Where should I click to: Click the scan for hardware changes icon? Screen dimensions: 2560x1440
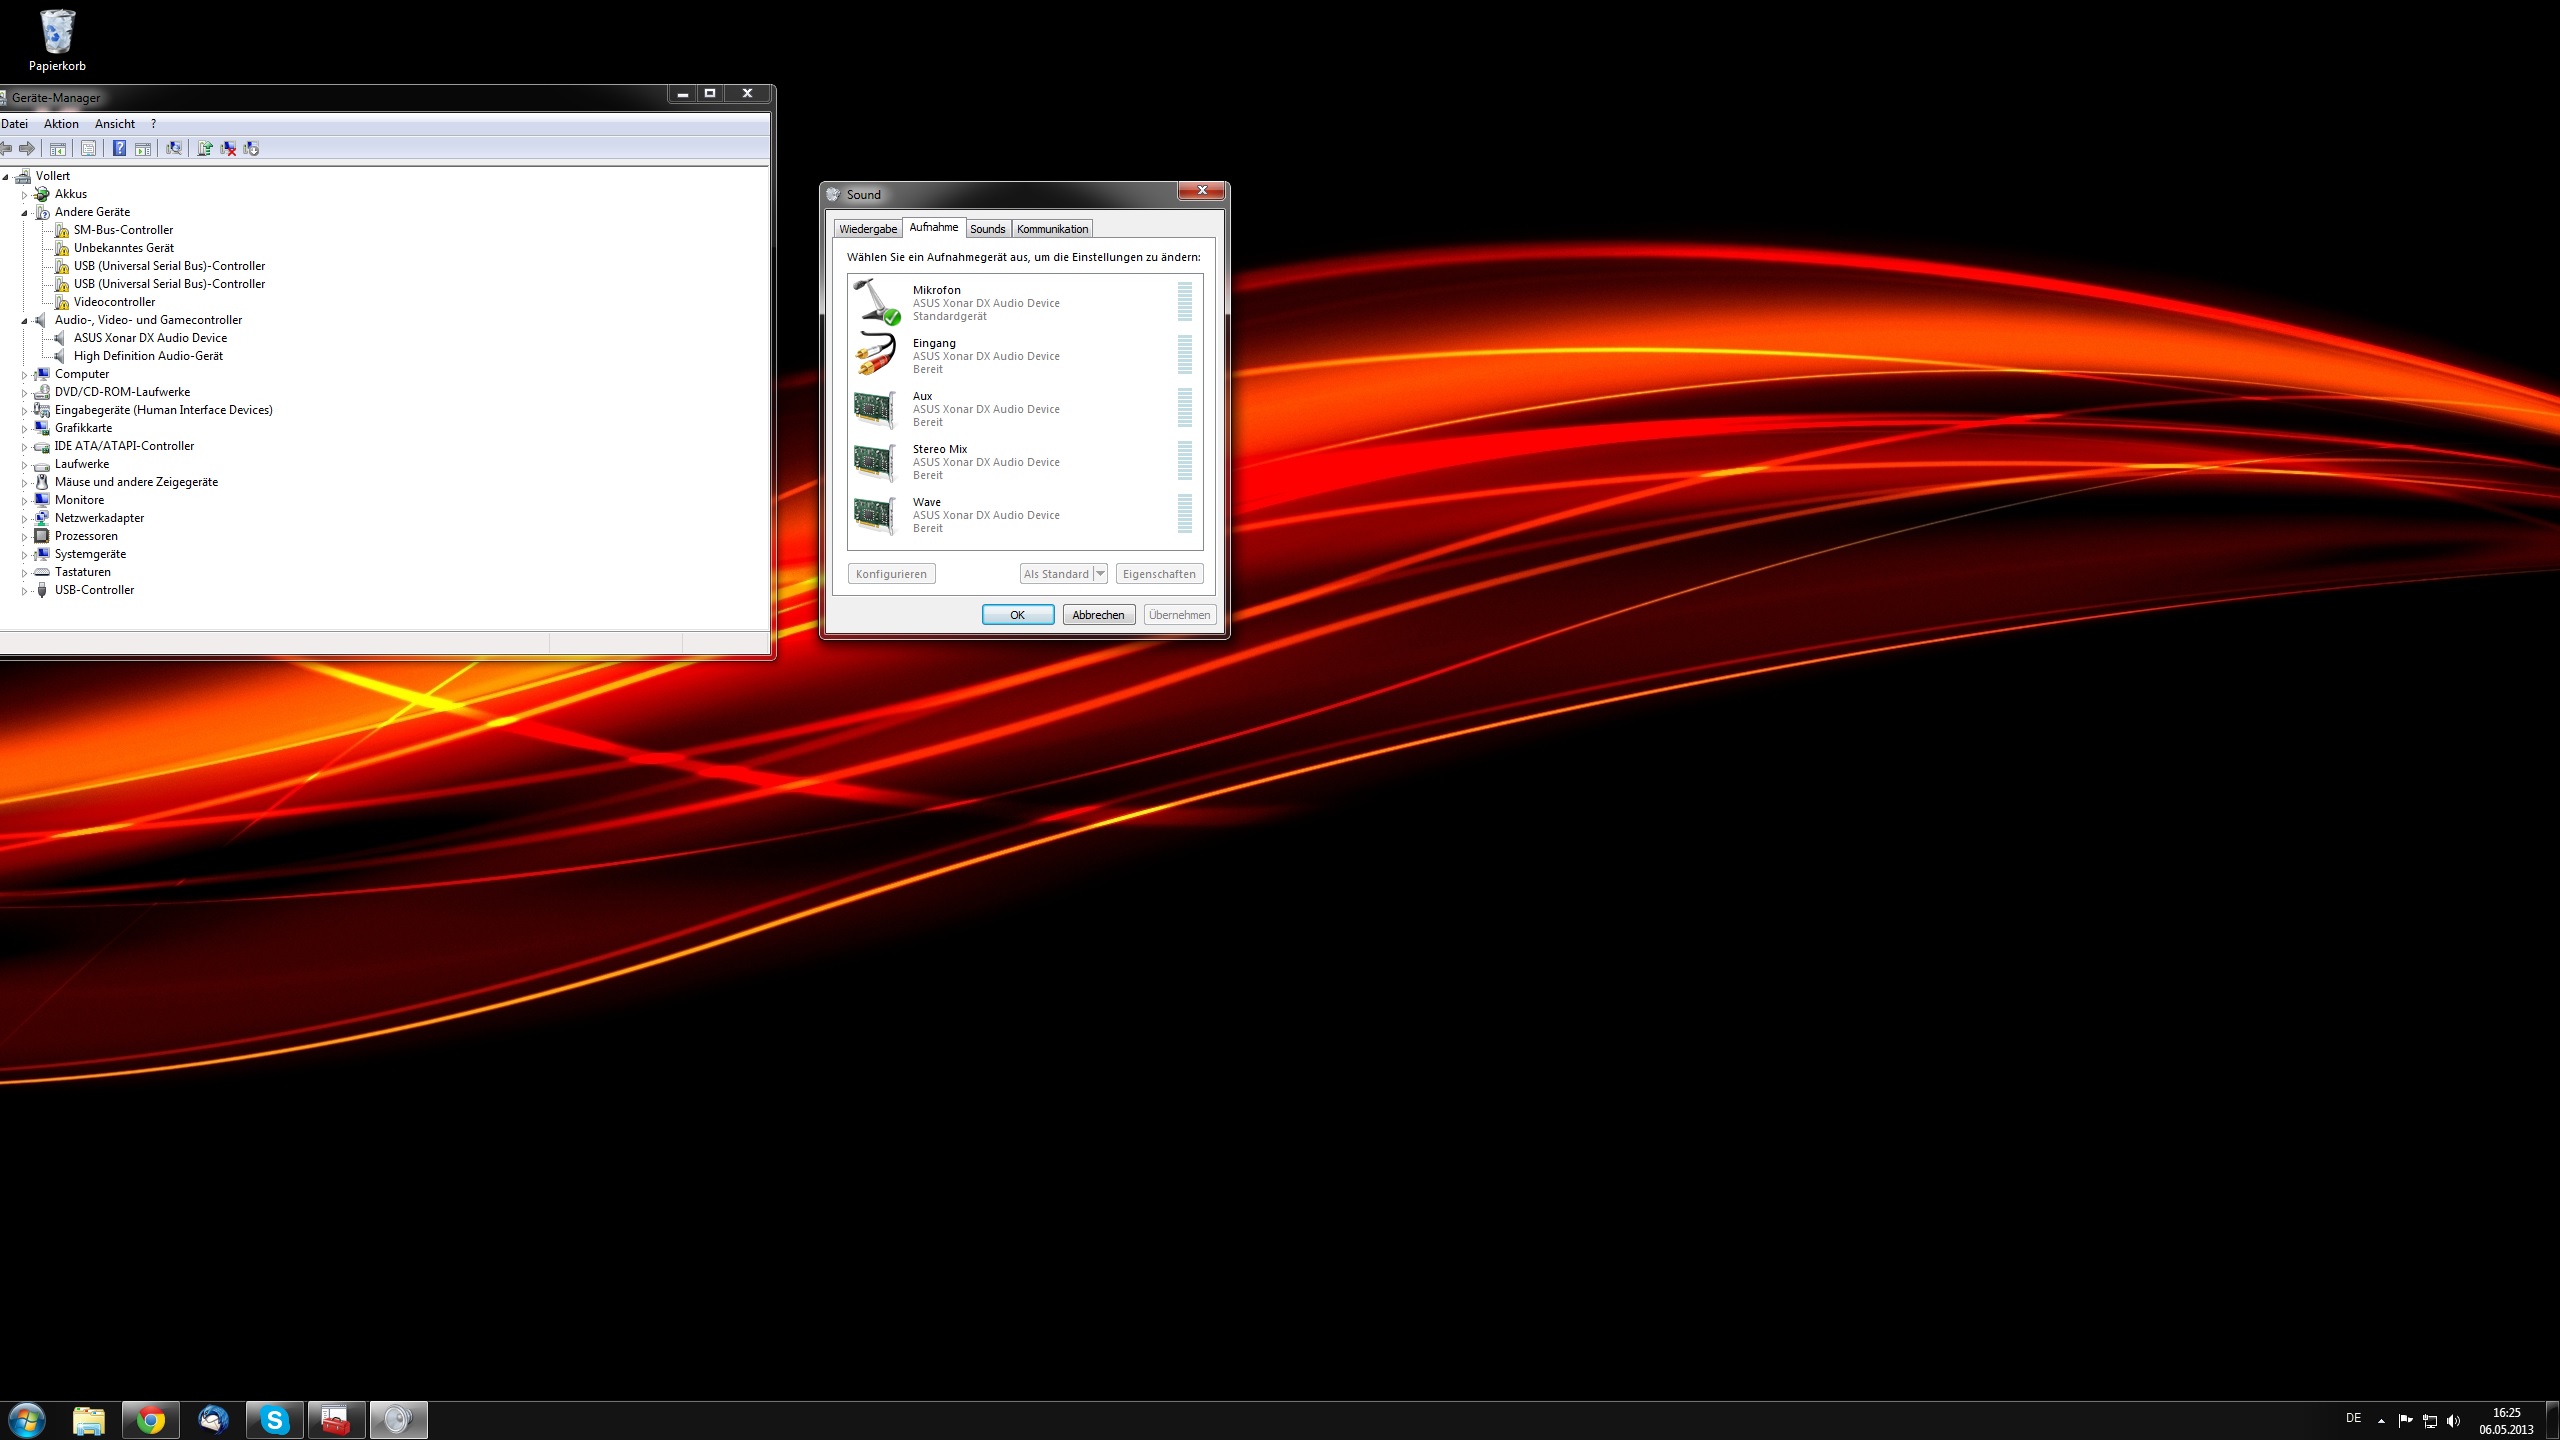(x=174, y=148)
